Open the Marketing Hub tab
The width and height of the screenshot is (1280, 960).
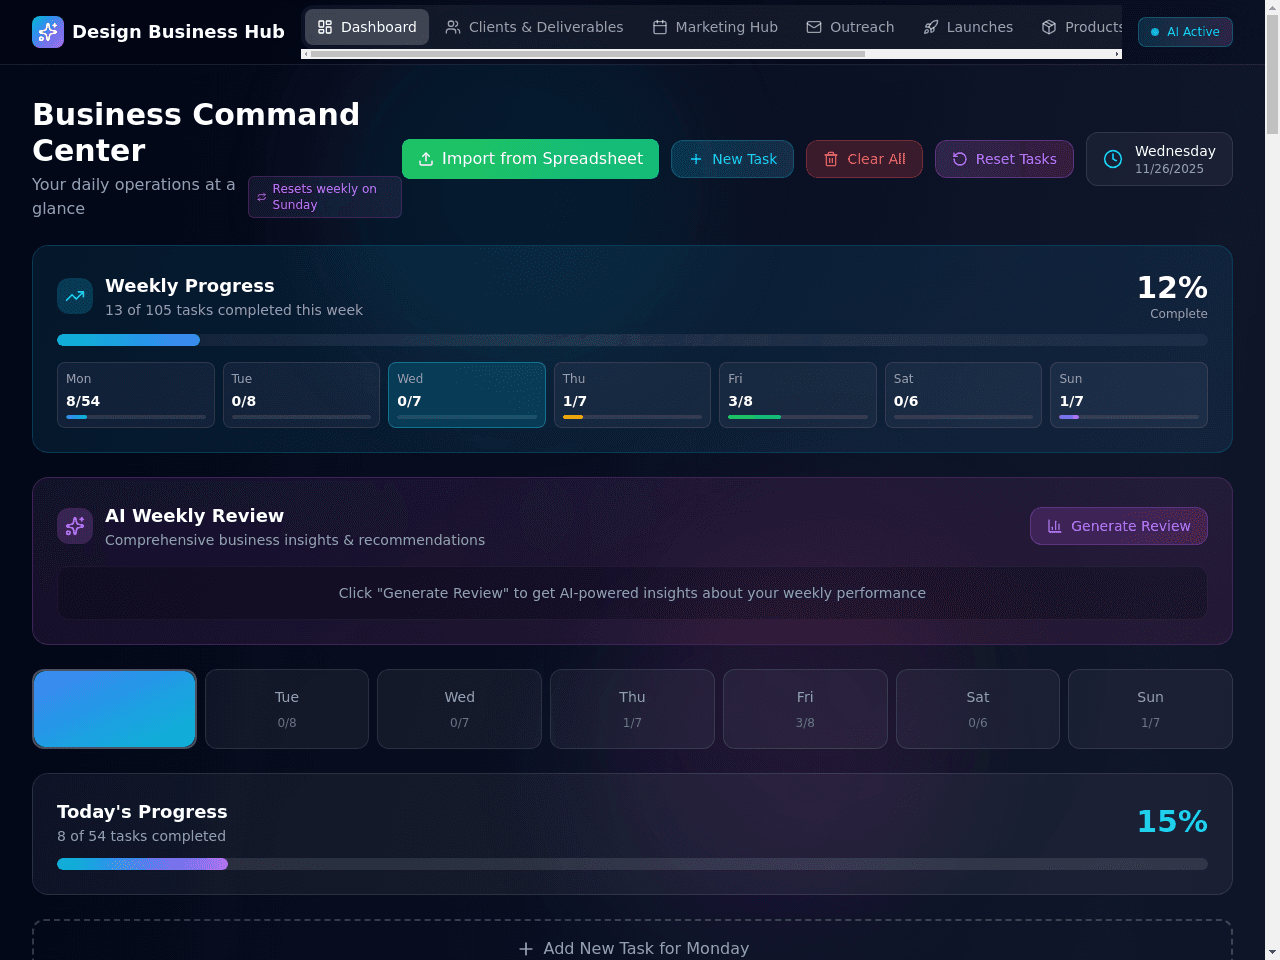[x=715, y=27]
